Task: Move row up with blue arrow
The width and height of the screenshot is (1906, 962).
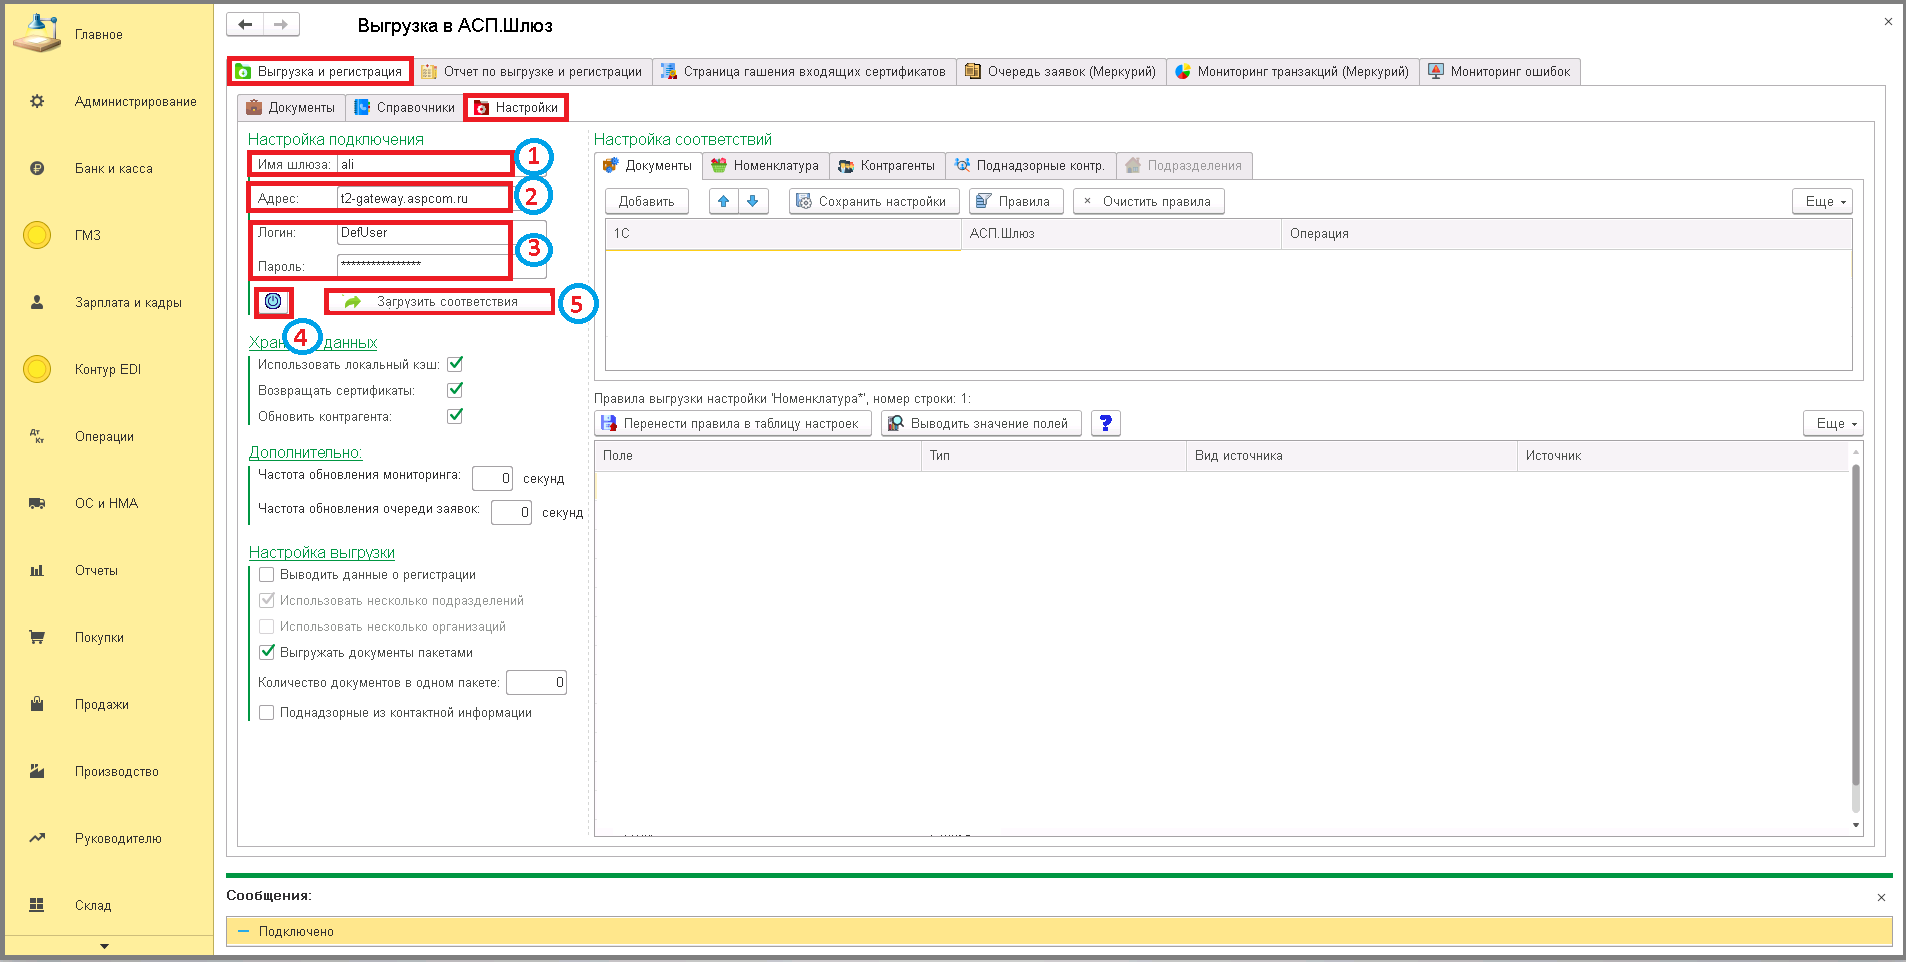Action: [724, 201]
